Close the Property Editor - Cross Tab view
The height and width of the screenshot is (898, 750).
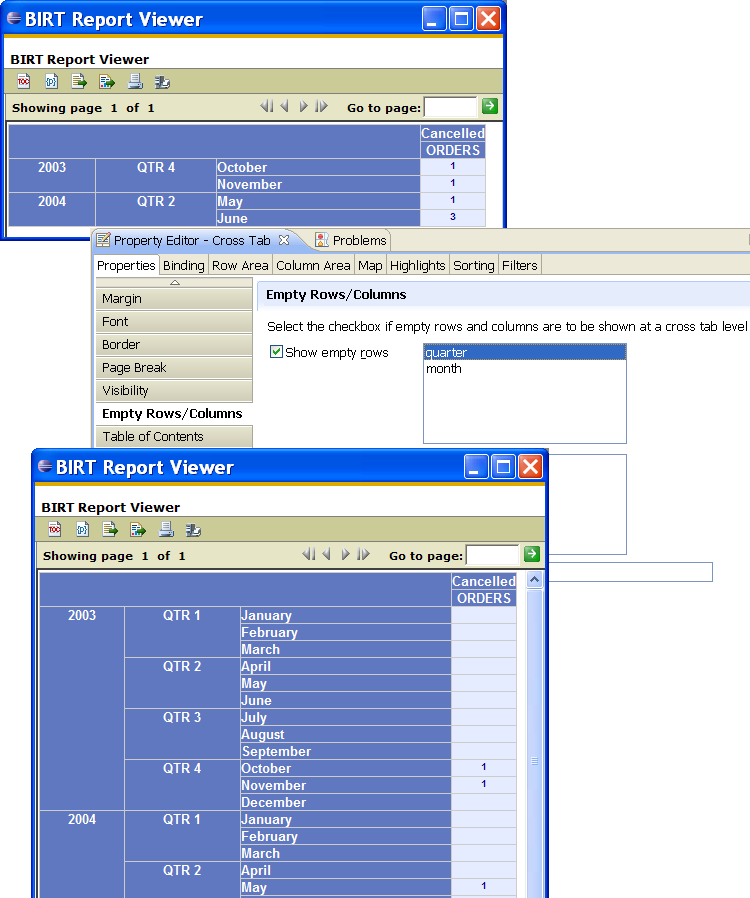pyautogui.click(x=284, y=240)
